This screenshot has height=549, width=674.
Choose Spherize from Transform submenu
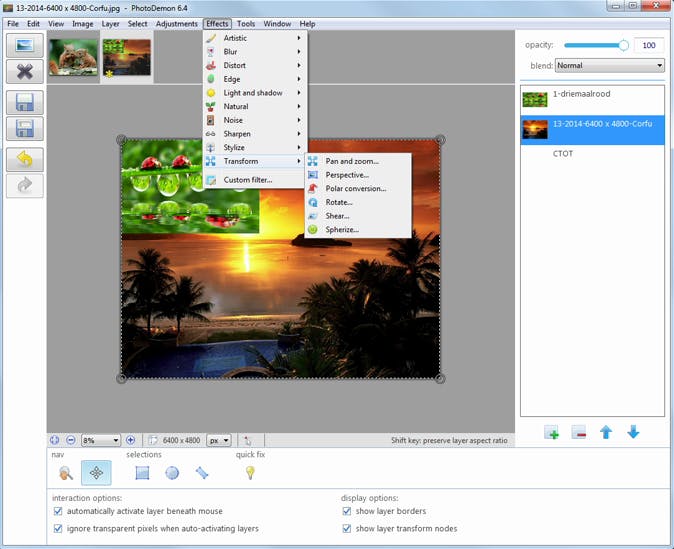342,230
